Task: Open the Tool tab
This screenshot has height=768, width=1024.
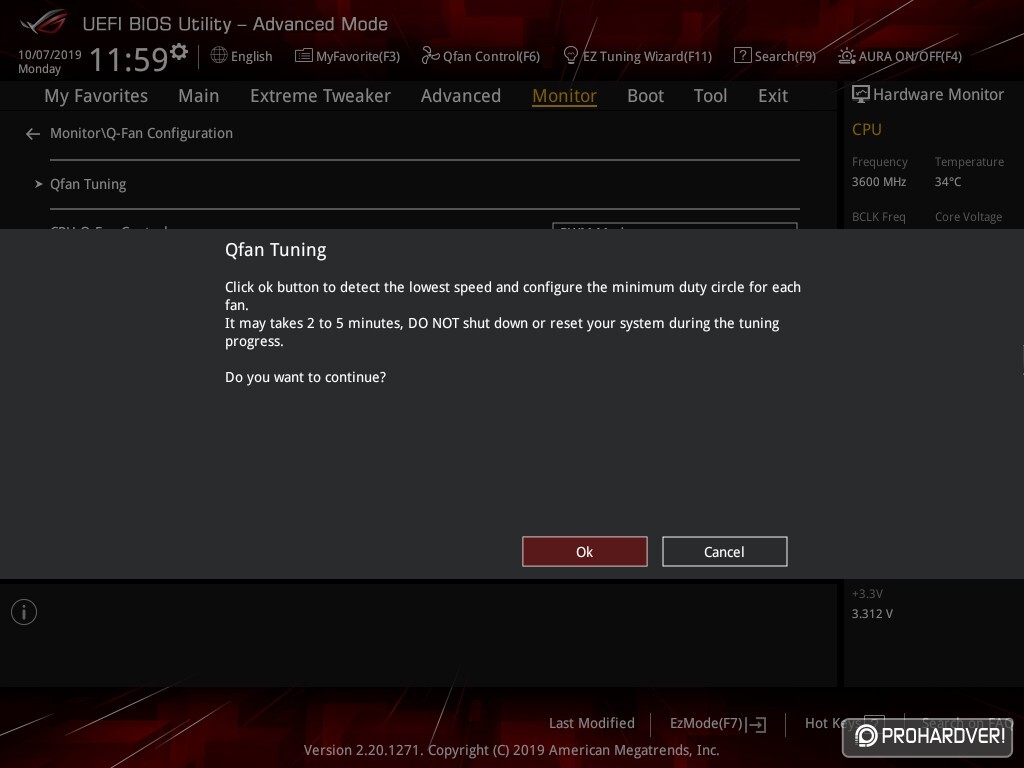Action: (711, 95)
